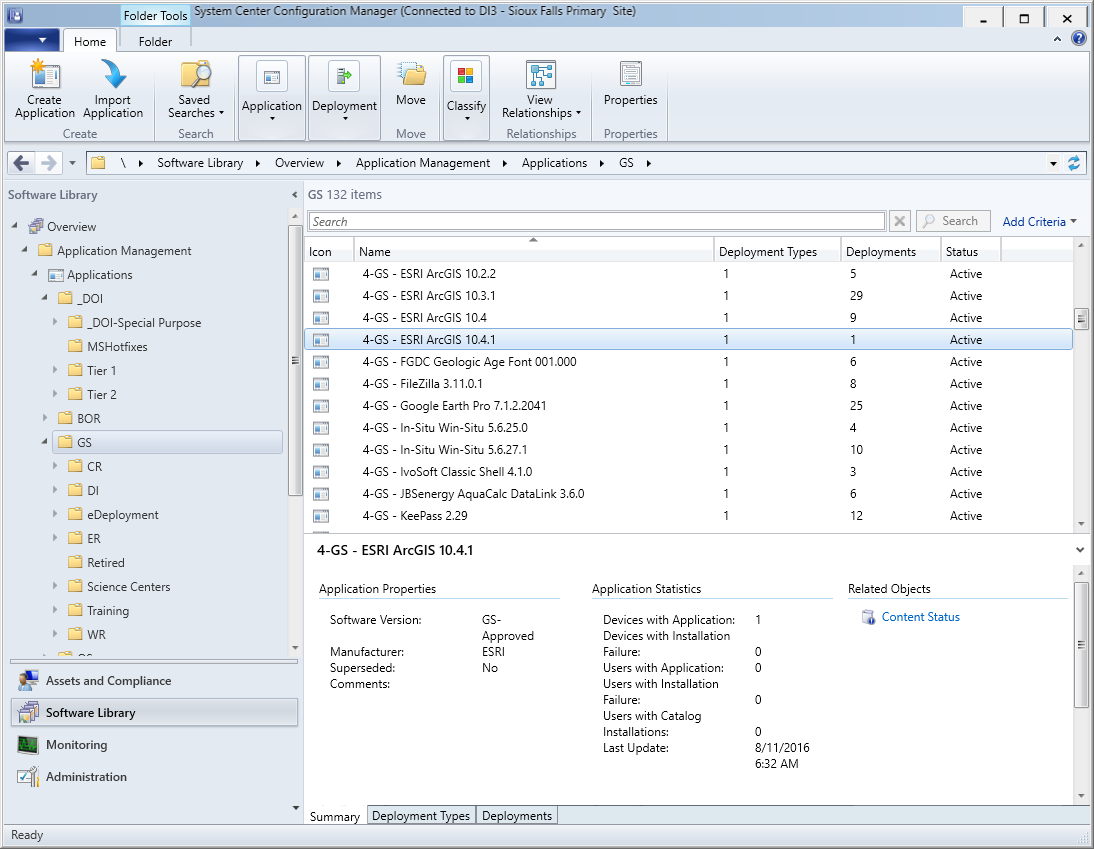This screenshot has width=1094, height=849.
Task: Clear the search with the X button
Action: tap(900, 221)
